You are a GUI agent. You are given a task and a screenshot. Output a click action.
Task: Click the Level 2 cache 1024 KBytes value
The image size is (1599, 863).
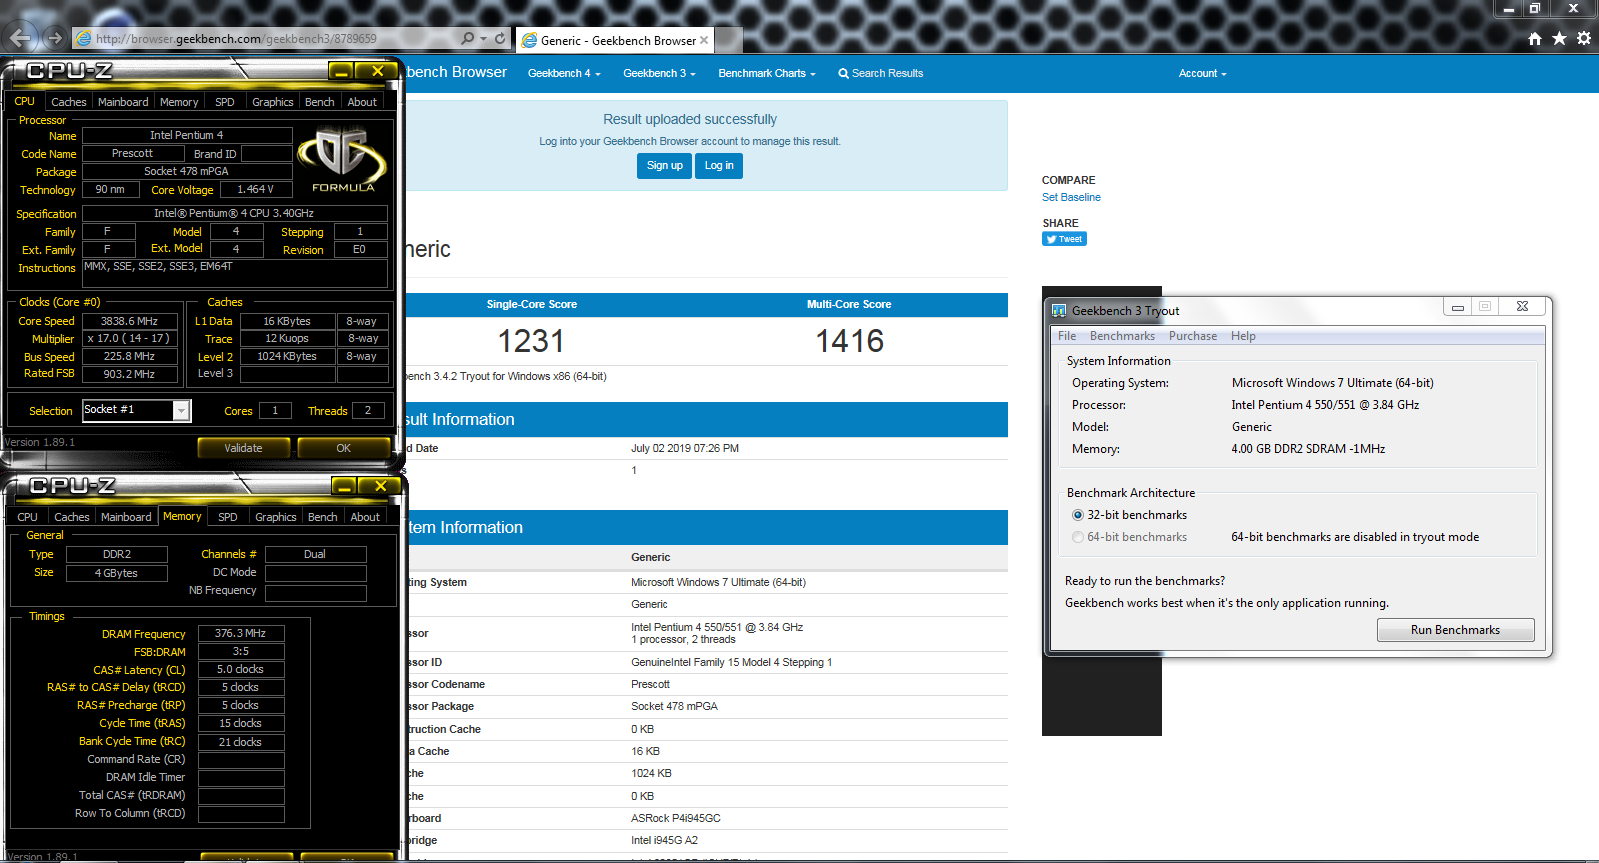point(287,356)
